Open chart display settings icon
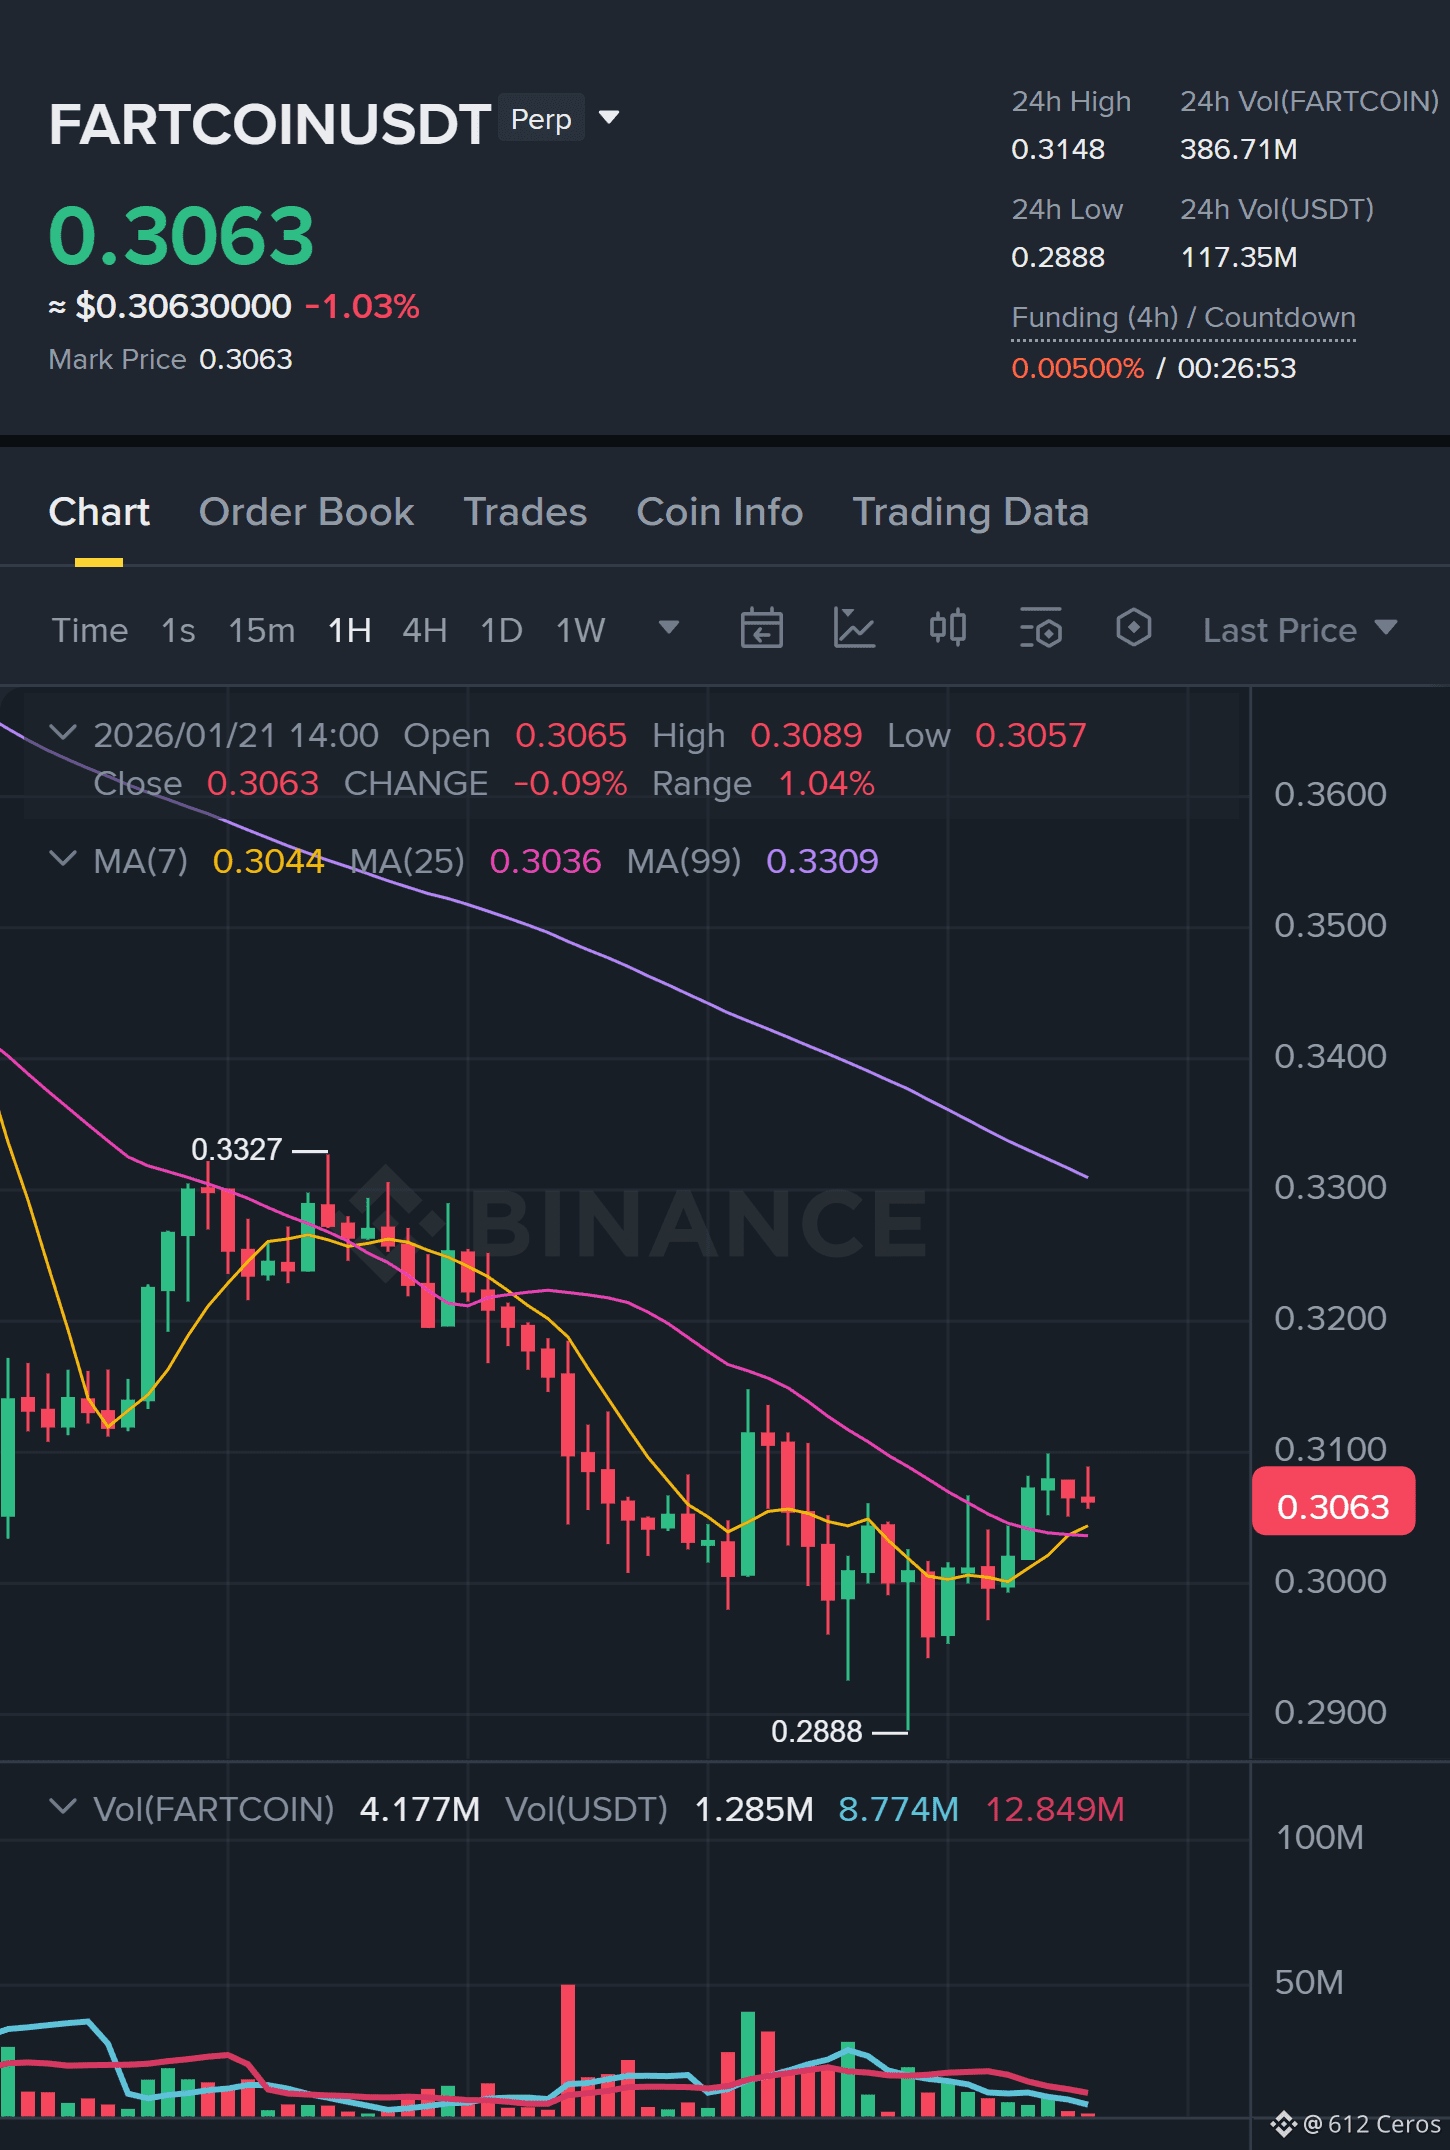This screenshot has height=2150, width=1450. pyautogui.click(x=1040, y=629)
